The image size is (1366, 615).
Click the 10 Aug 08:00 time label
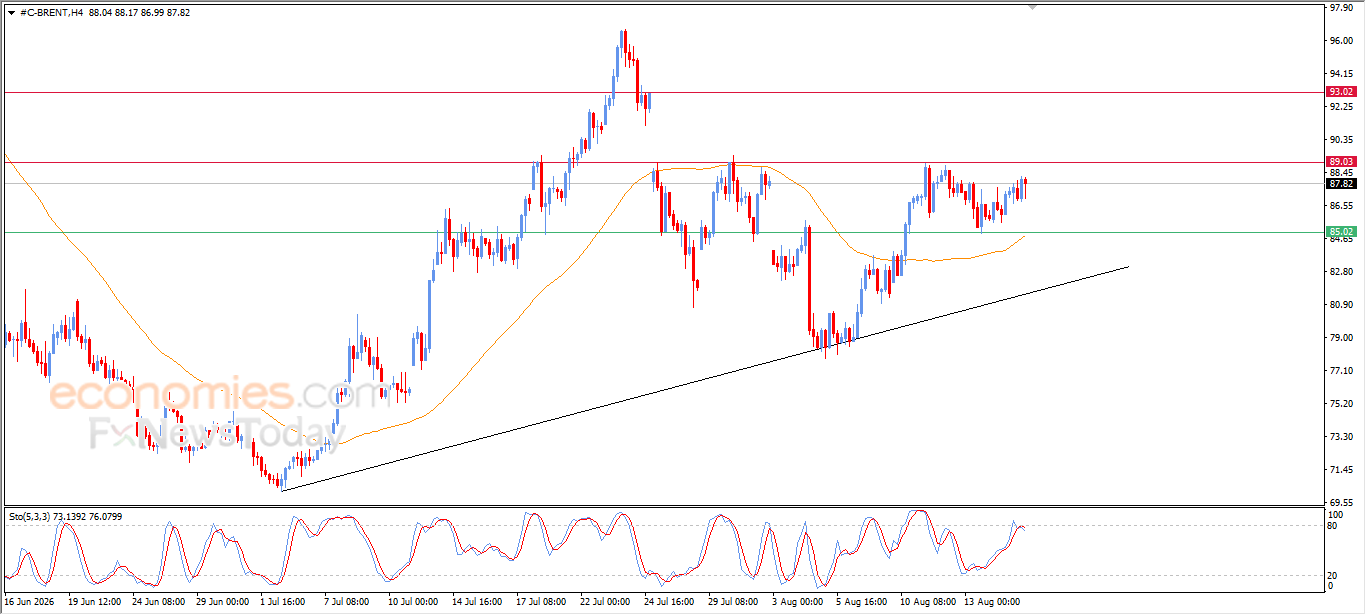coord(928,602)
